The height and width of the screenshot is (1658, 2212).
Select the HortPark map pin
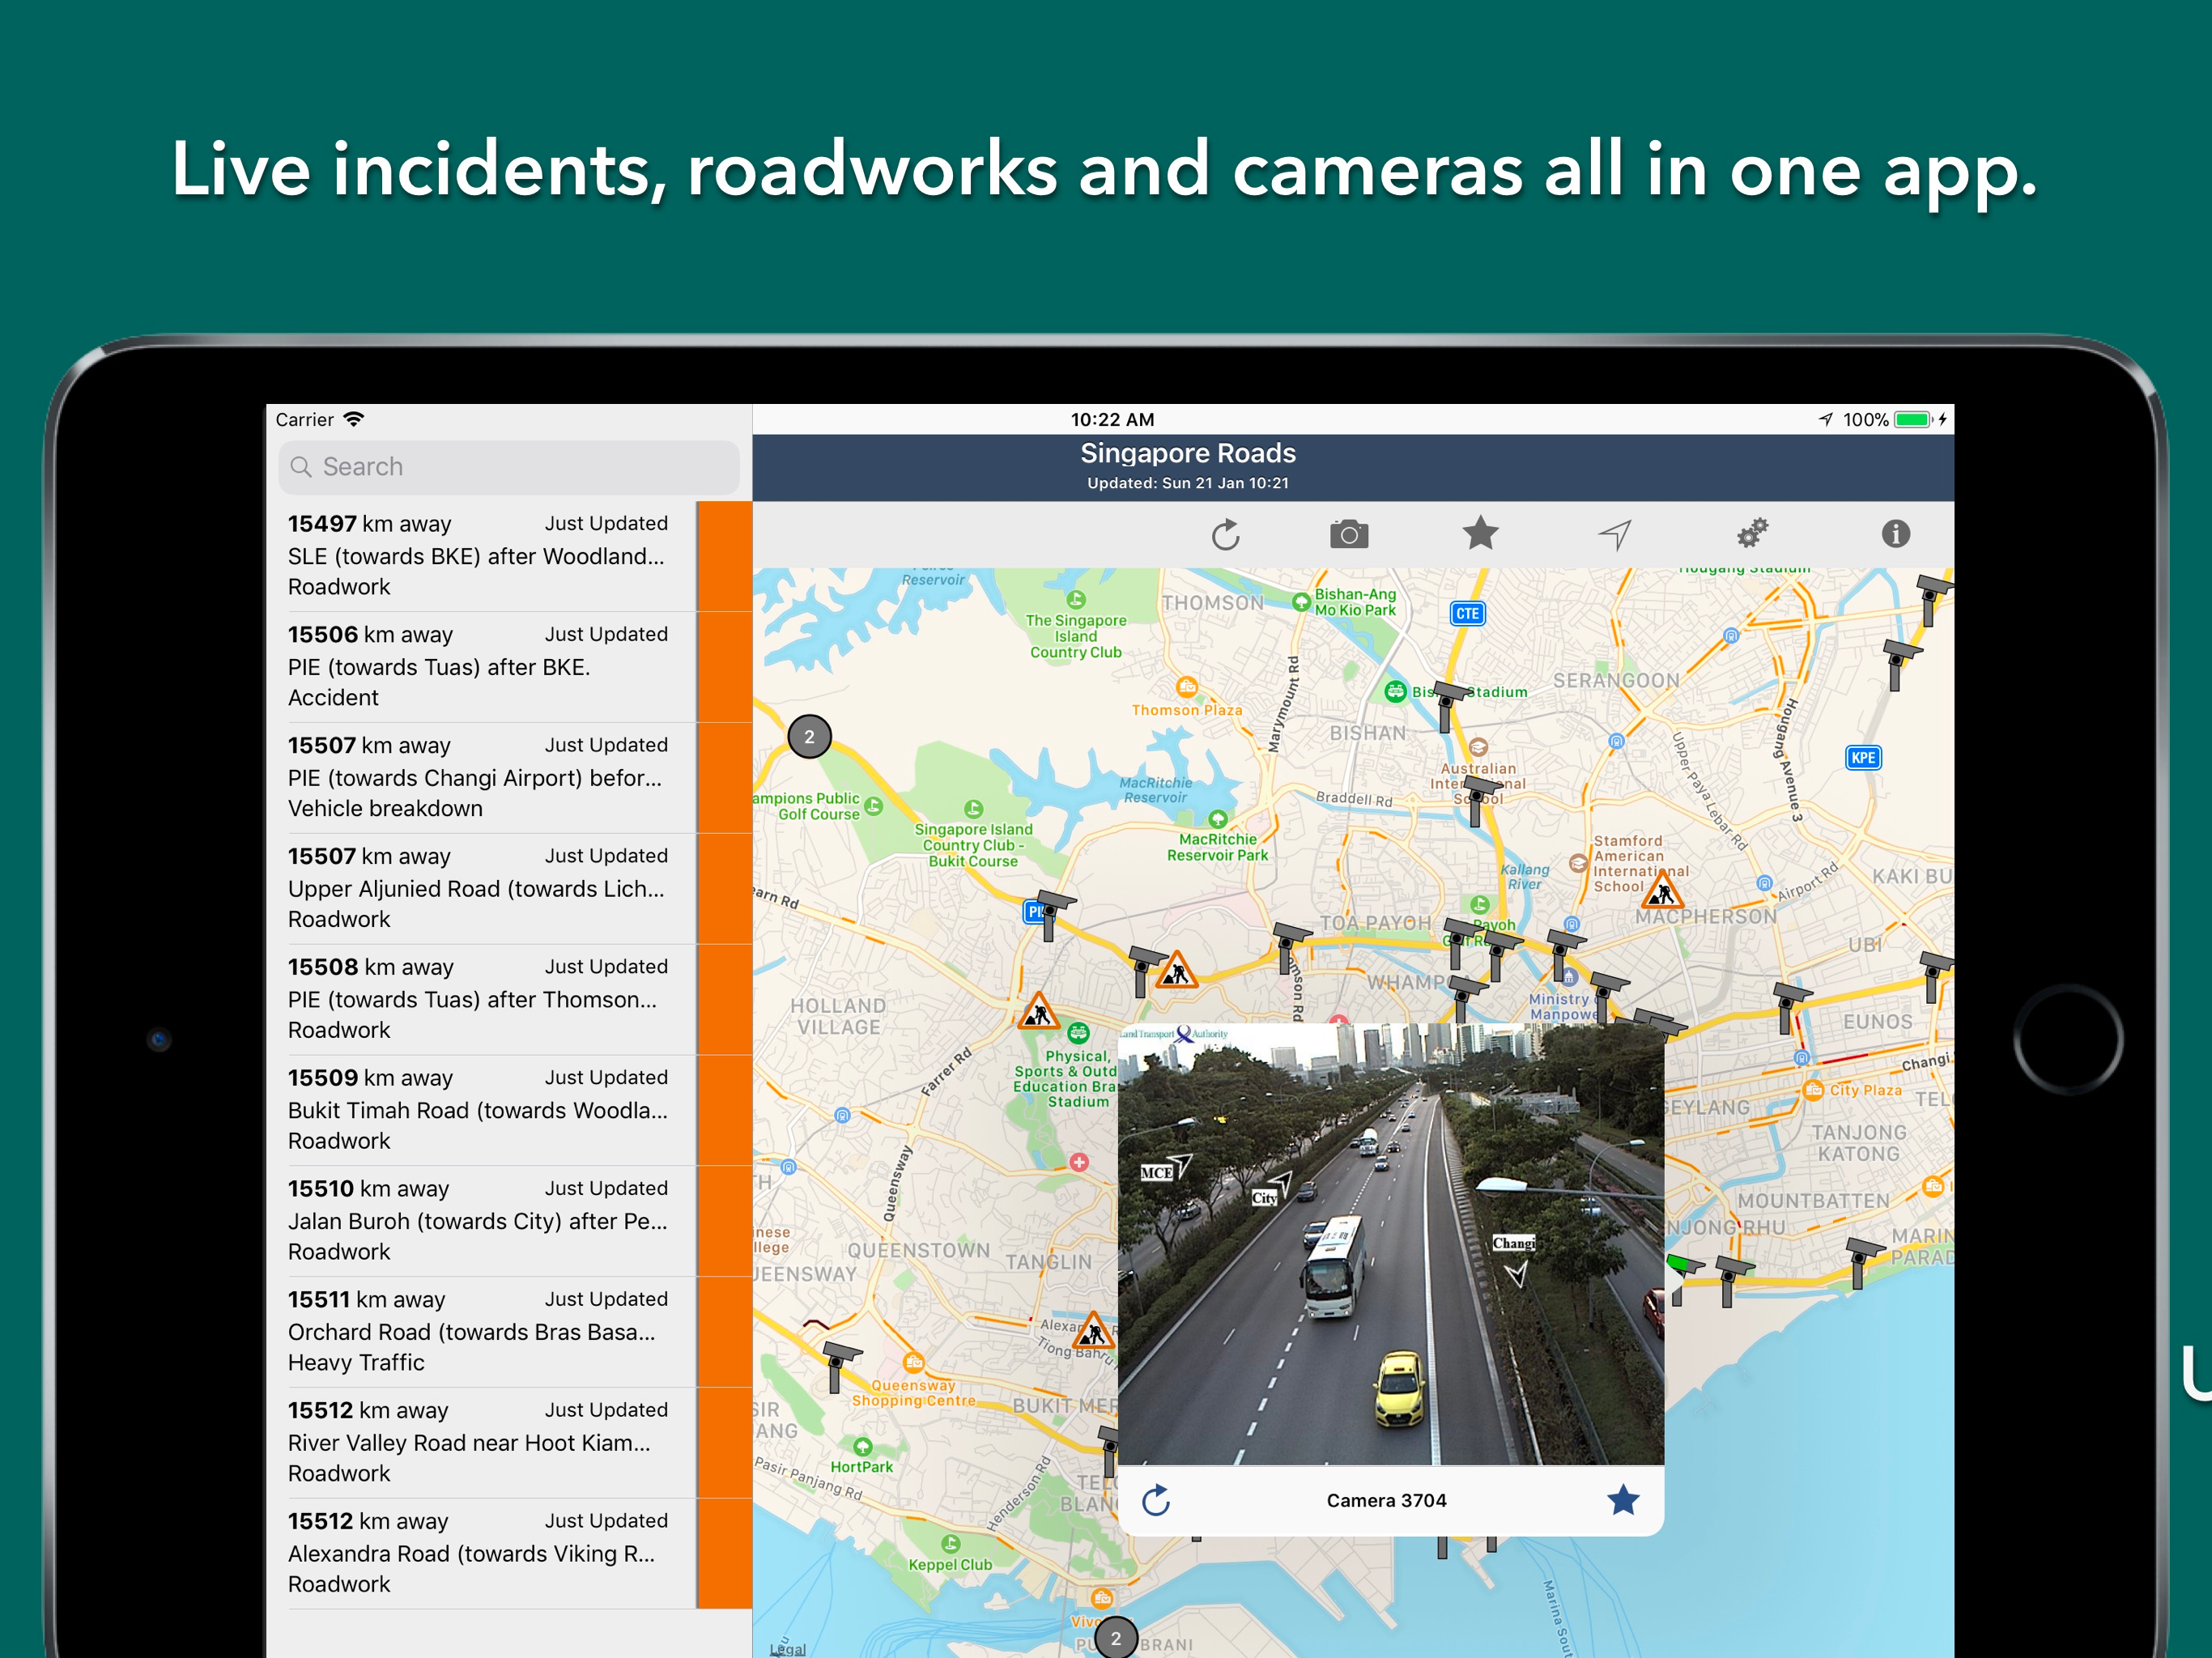click(x=863, y=1446)
